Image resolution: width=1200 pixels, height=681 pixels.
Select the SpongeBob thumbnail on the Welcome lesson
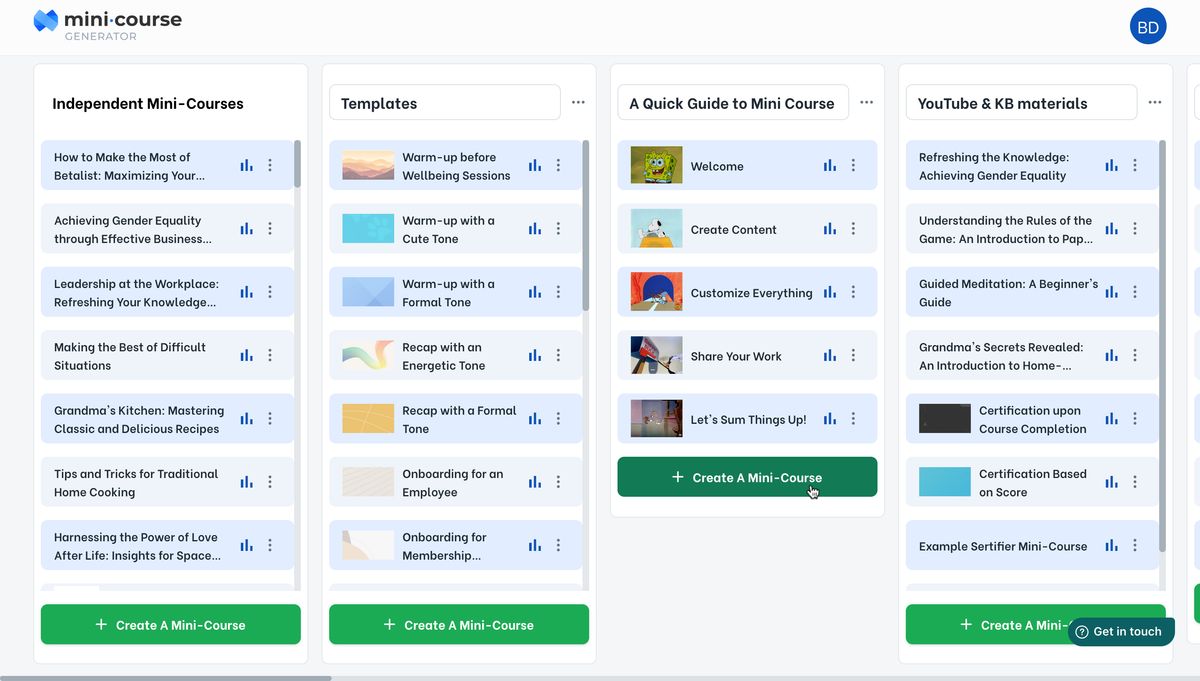[x=655, y=165]
